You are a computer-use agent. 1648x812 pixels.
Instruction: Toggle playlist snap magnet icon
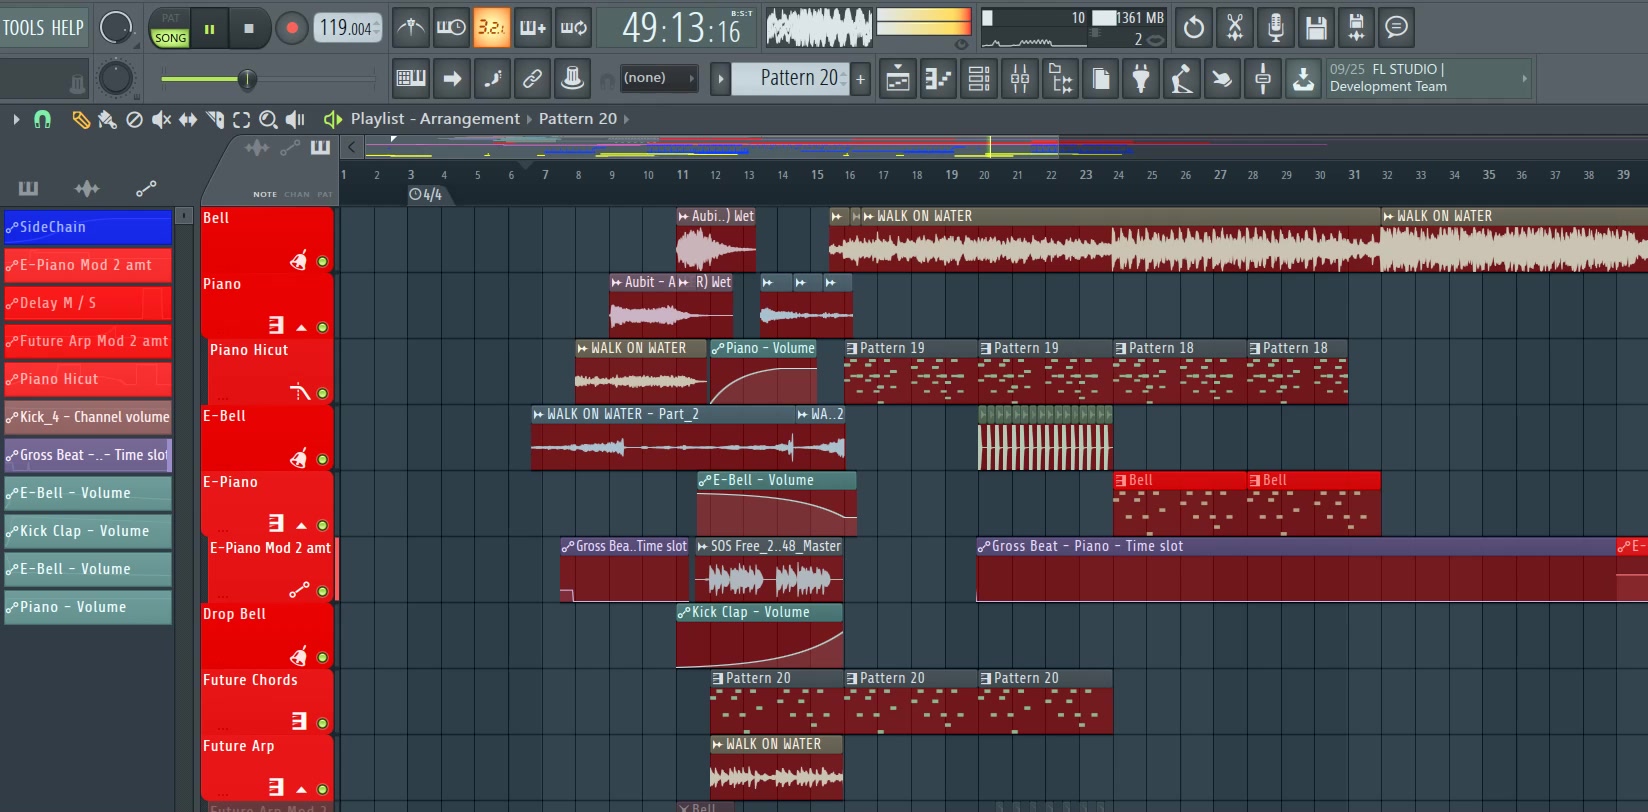click(42, 119)
